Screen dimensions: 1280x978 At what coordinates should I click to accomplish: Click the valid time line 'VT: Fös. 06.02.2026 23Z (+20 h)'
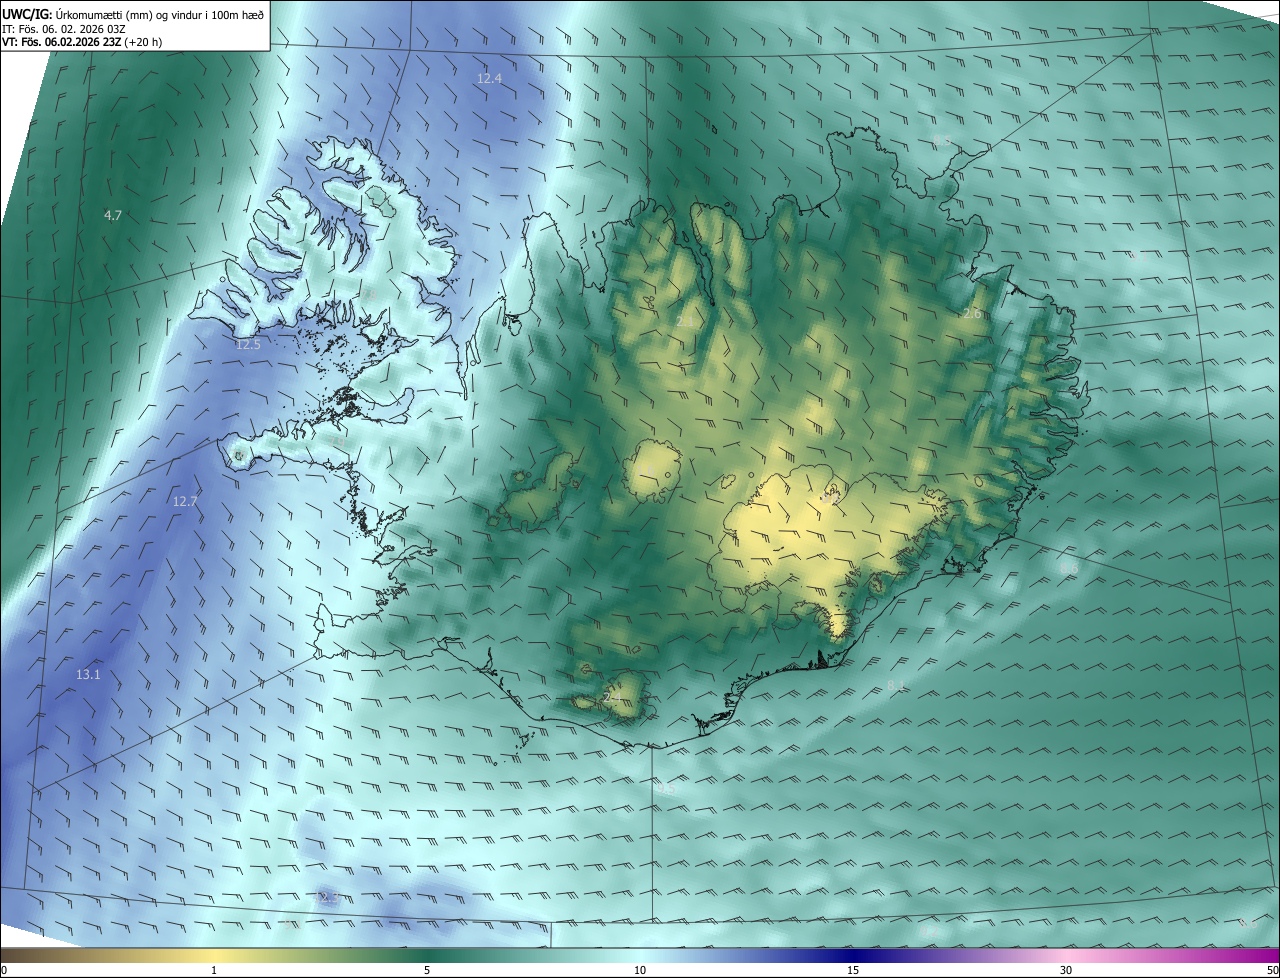pyautogui.click(x=82, y=41)
